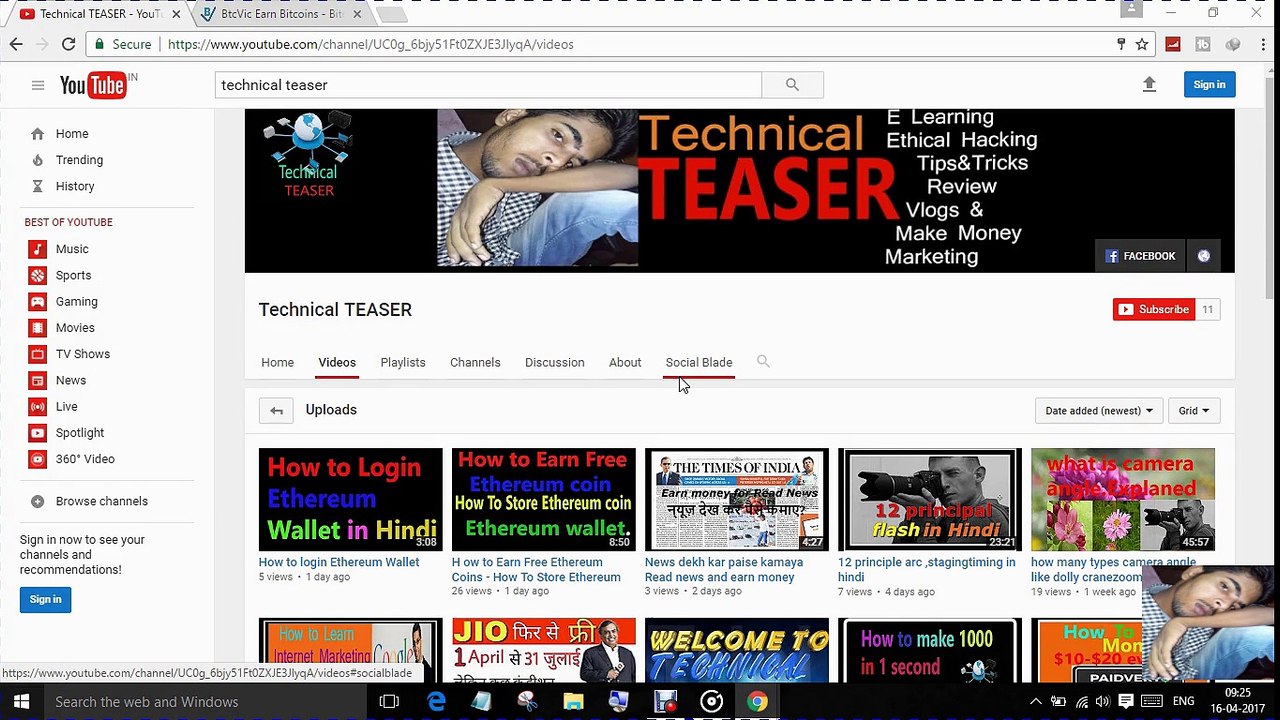Image resolution: width=1280 pixels, height=720 pixels.
Task: Launch Microsoft Edge from taskbar
Action: tap(436, 702)
